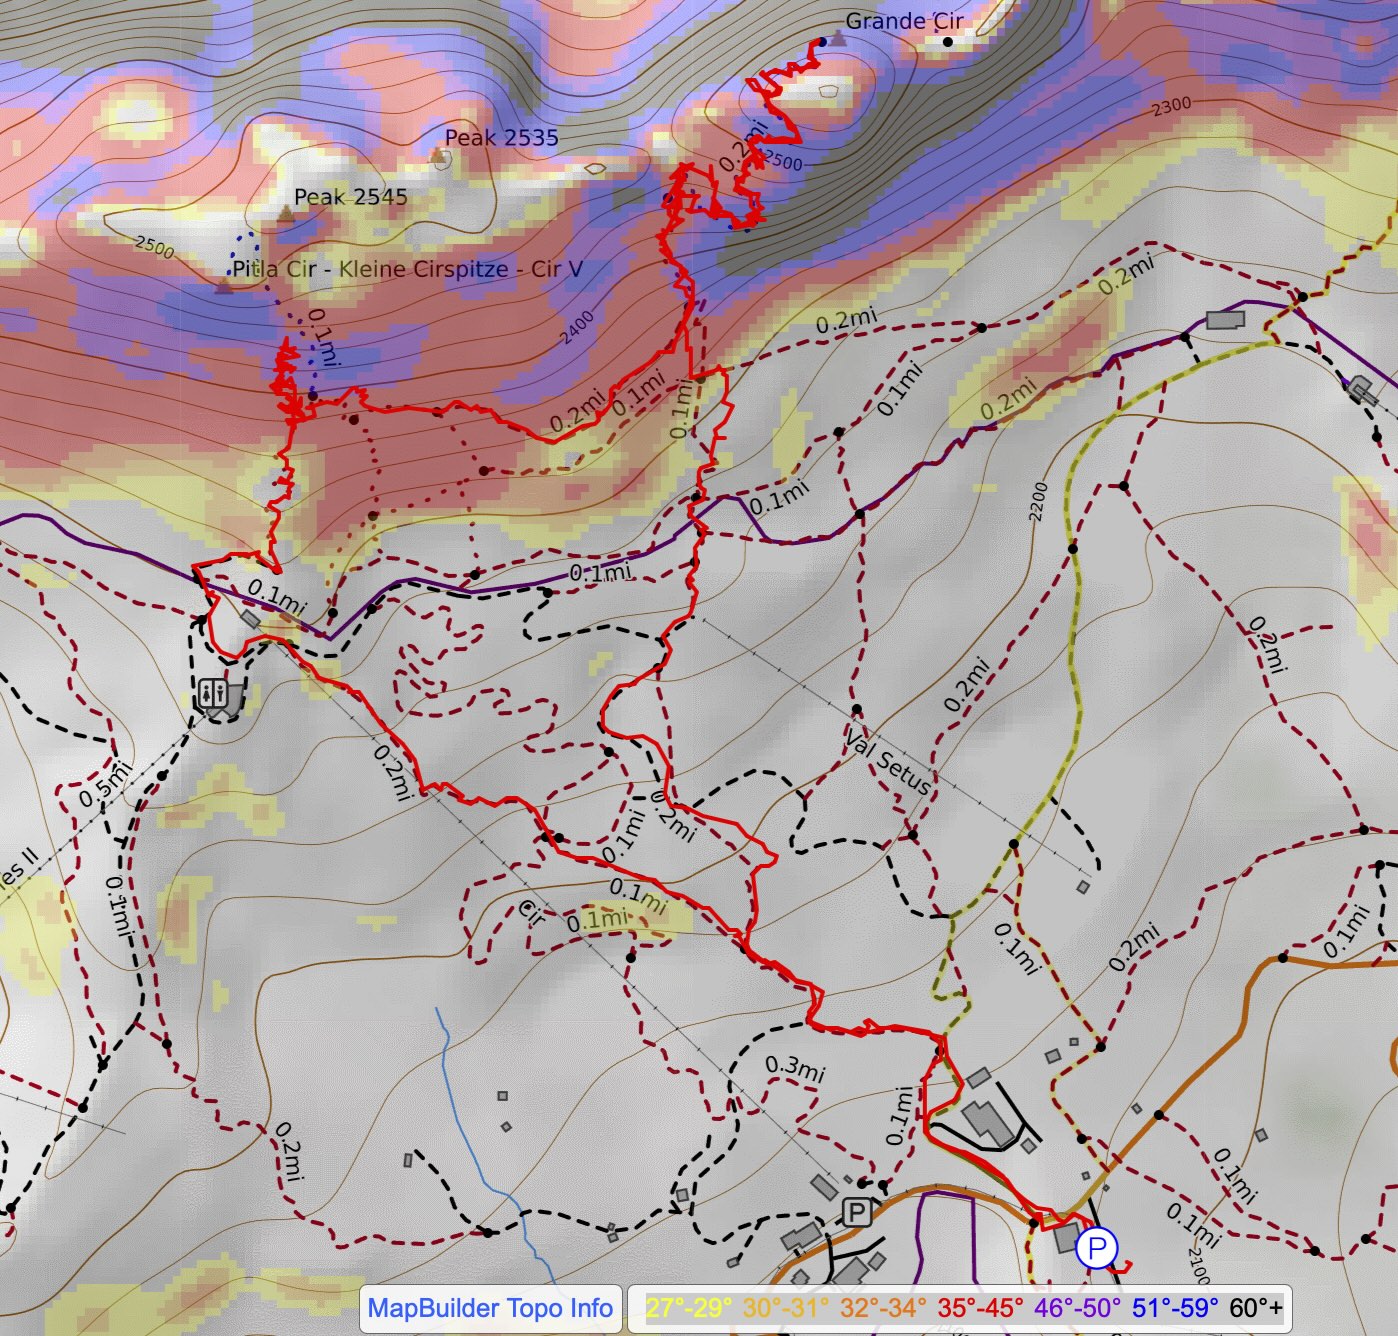Click the black 60°+ slope legend entry
Image resolution: width=1398 pixels, height=1336 pixels.
point(1255,1308)
